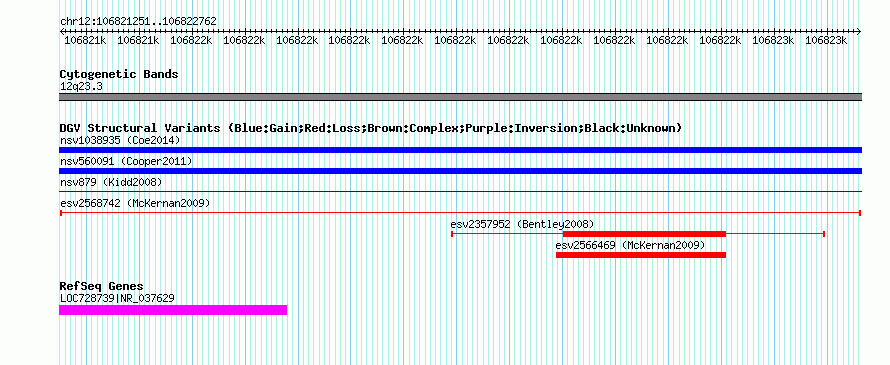
Task: Click the last 106823k ruler label
Action: (x=826, y=40)
